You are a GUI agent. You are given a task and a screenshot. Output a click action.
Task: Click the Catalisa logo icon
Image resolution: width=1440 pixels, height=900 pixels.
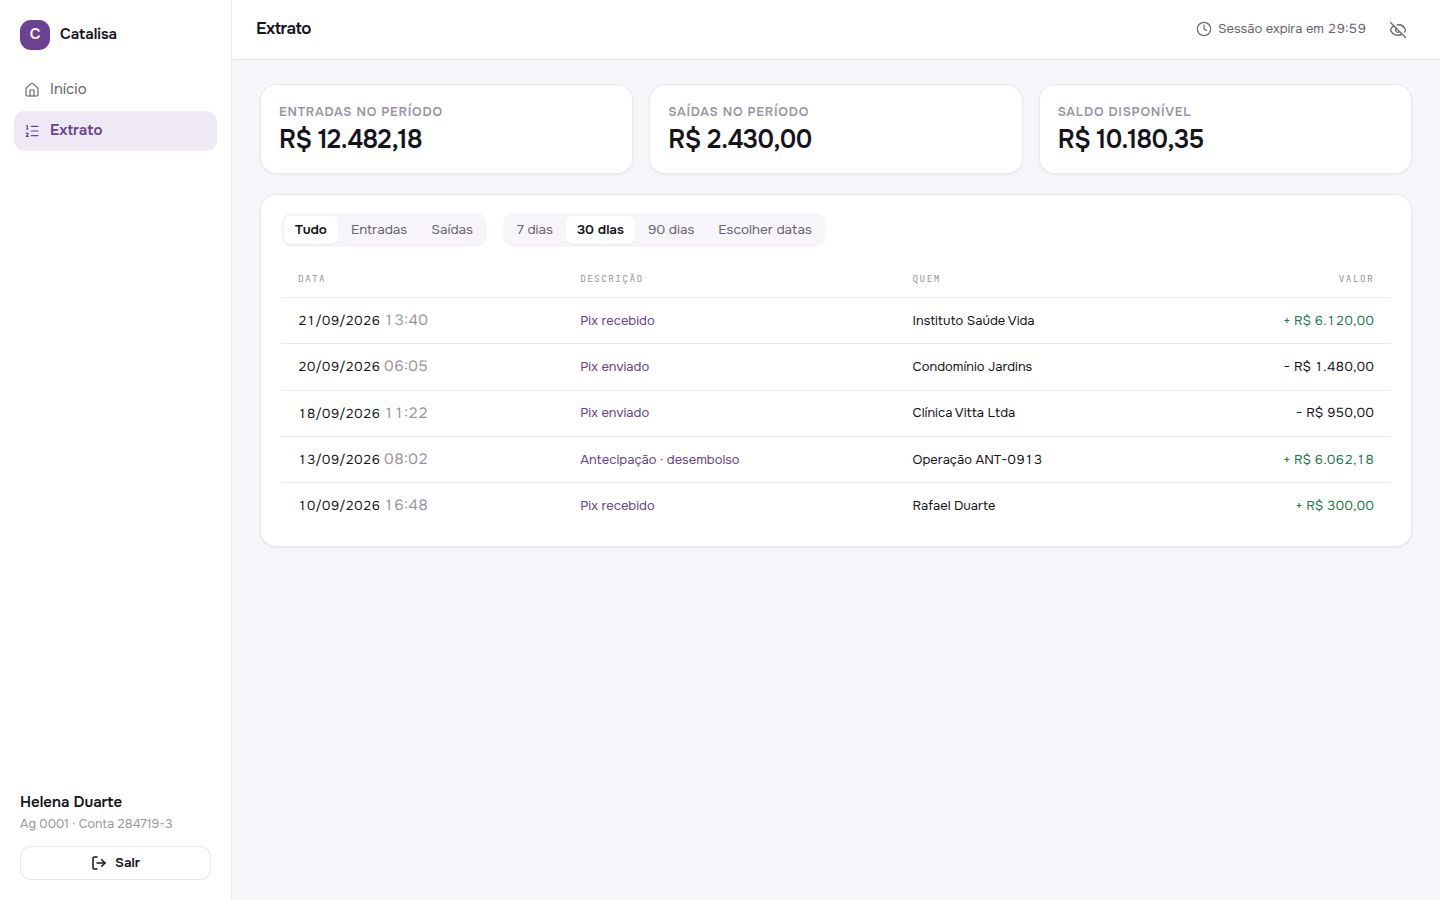pos(35,34)
